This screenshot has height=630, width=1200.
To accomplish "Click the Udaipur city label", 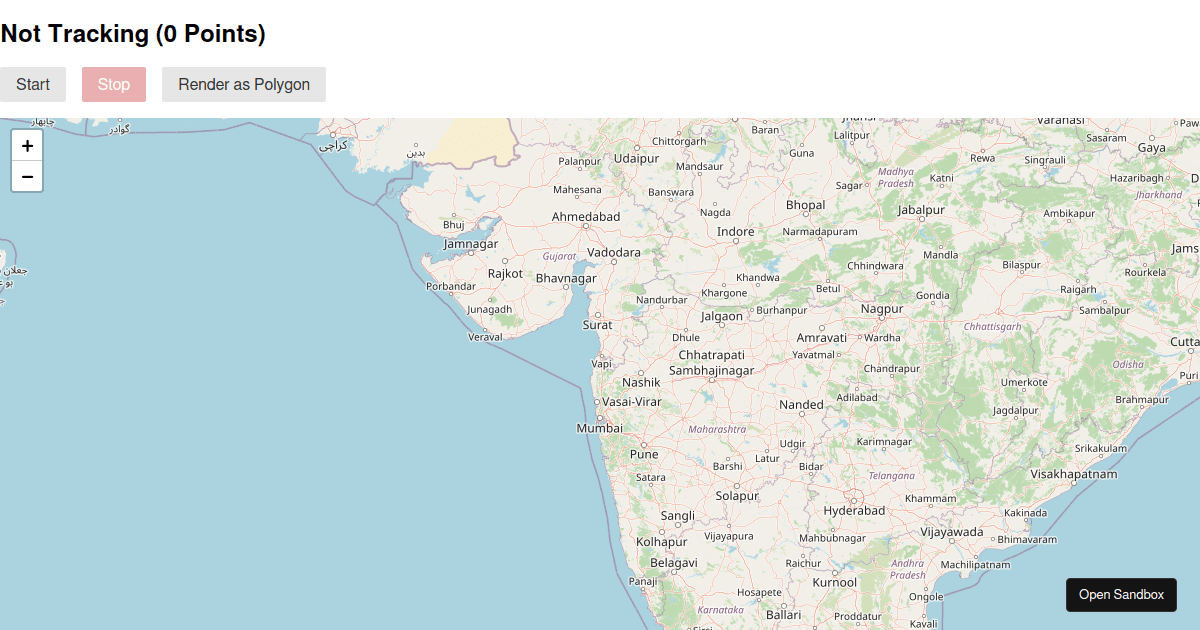I will click(636, 158).
